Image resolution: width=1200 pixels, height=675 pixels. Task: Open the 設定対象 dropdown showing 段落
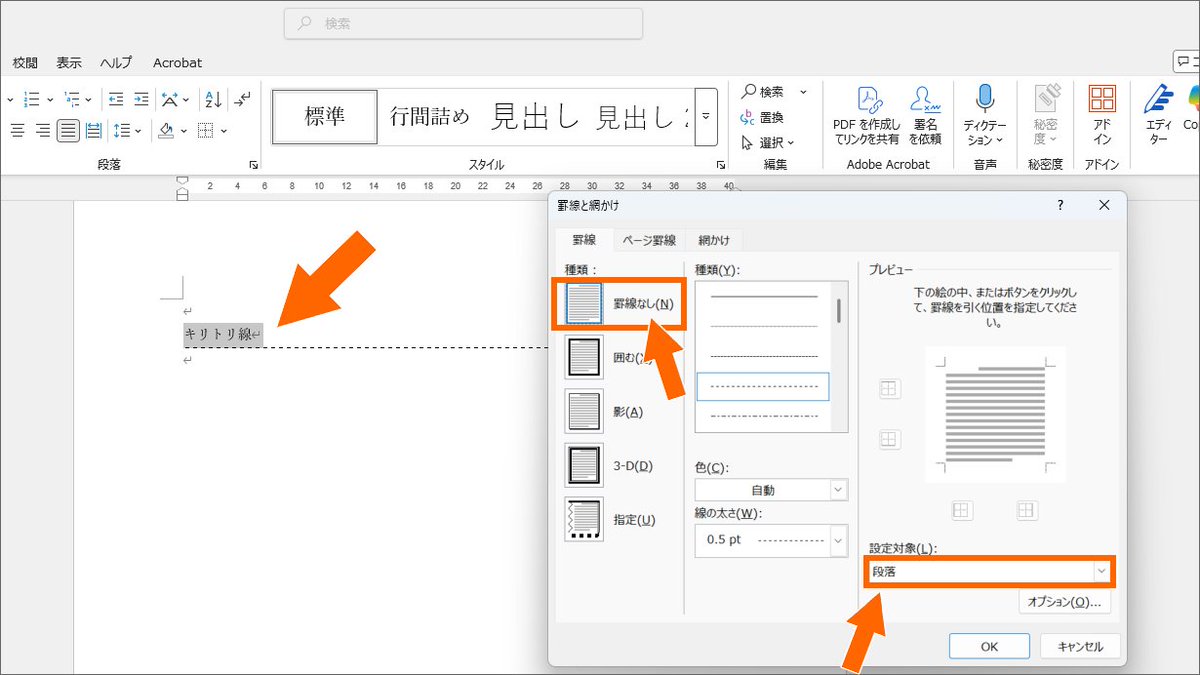click(989, 572)
